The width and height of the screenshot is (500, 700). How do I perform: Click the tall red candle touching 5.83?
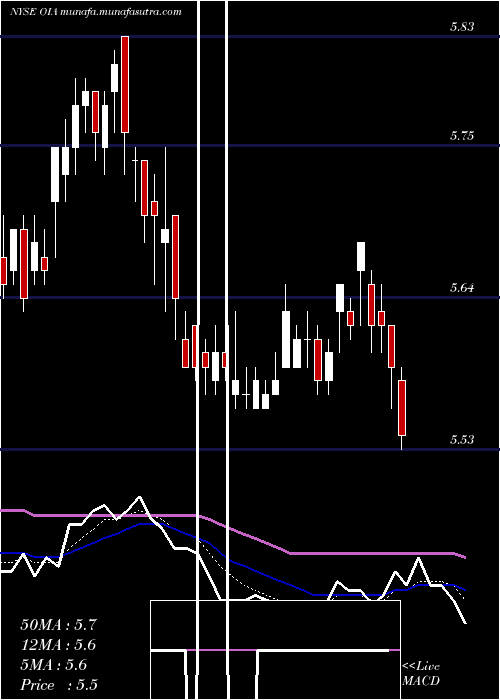pos(125,84)
